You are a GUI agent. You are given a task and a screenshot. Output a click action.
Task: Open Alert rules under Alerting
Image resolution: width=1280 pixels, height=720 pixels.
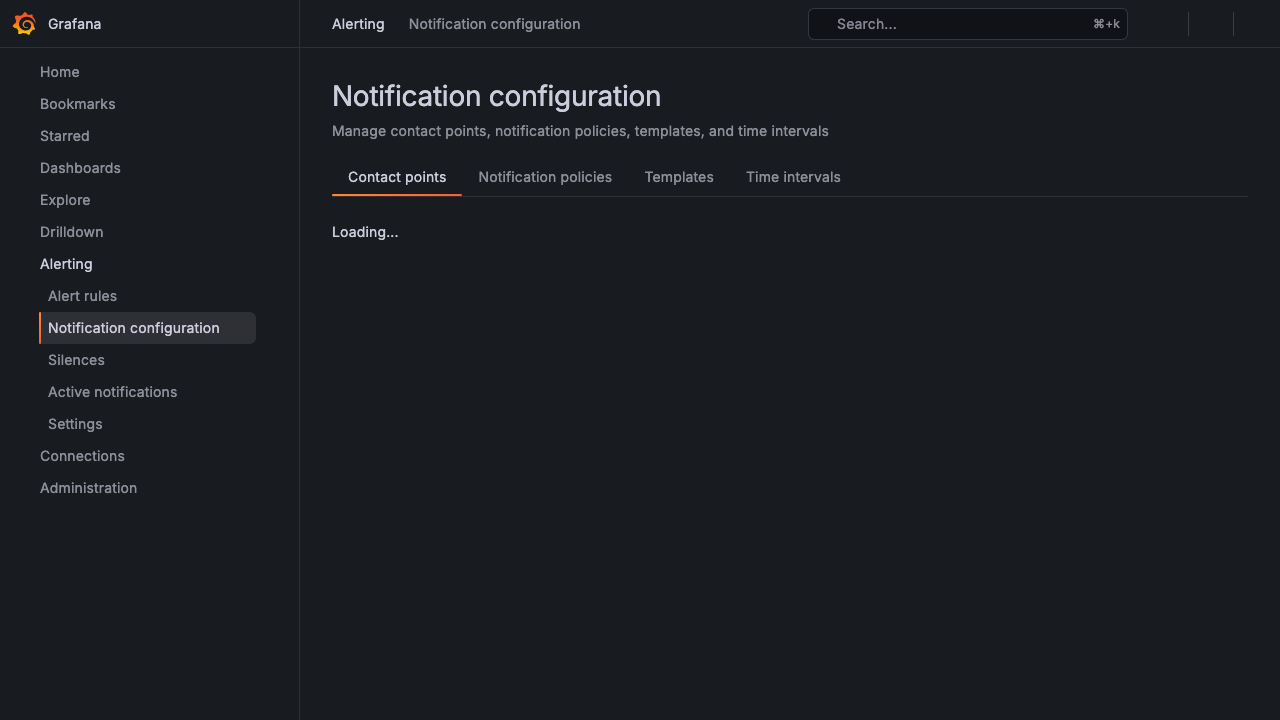[x=82, y=296]
